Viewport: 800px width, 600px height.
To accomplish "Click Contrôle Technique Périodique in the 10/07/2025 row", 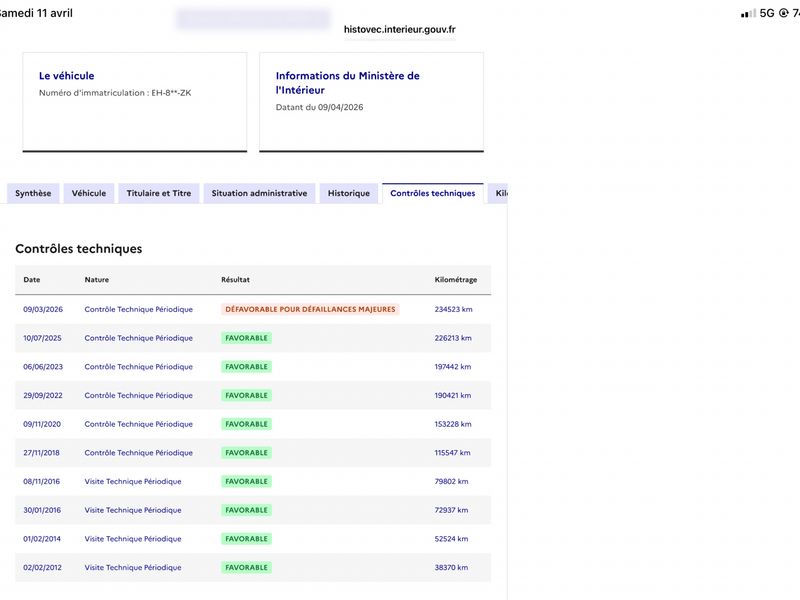I will click(x=139, y=338).
